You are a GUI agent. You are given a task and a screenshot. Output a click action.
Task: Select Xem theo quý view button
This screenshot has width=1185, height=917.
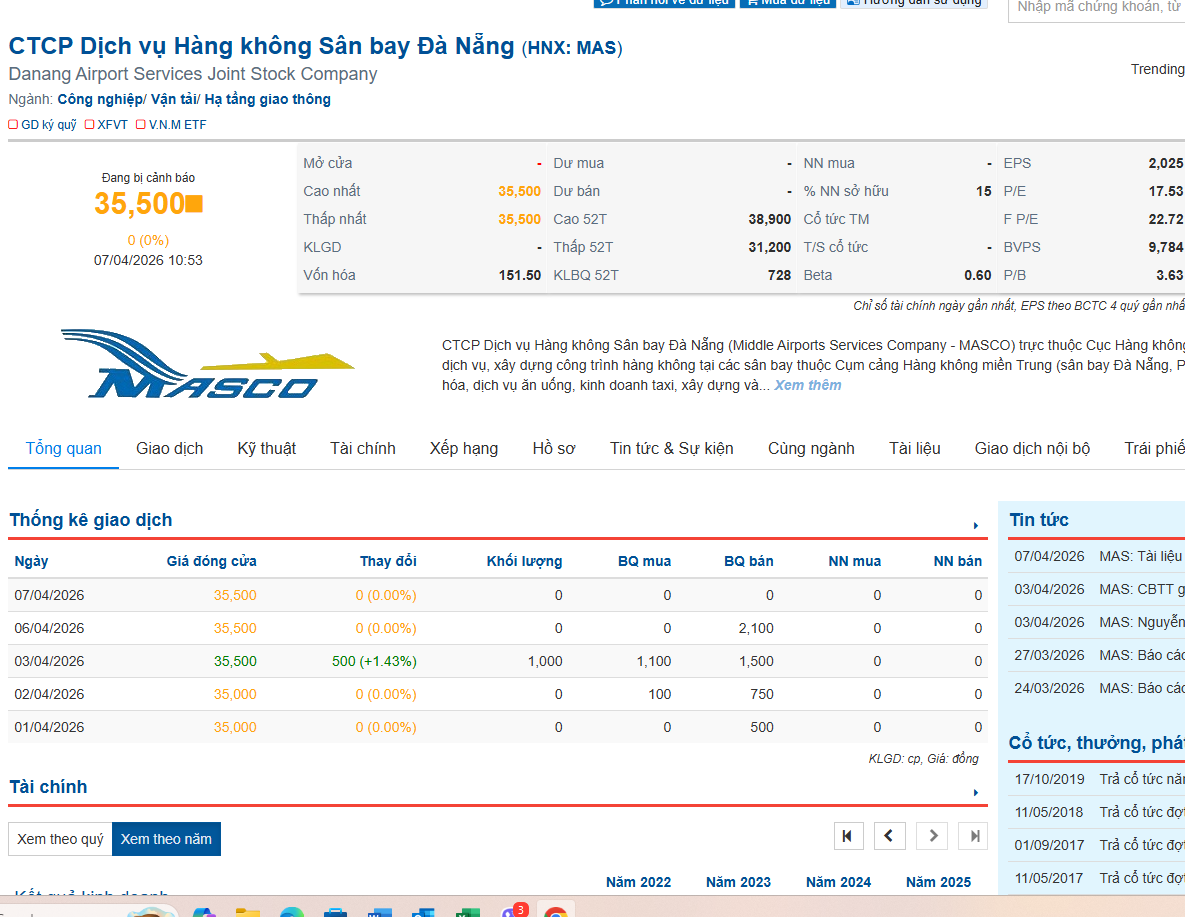point(60,839)
